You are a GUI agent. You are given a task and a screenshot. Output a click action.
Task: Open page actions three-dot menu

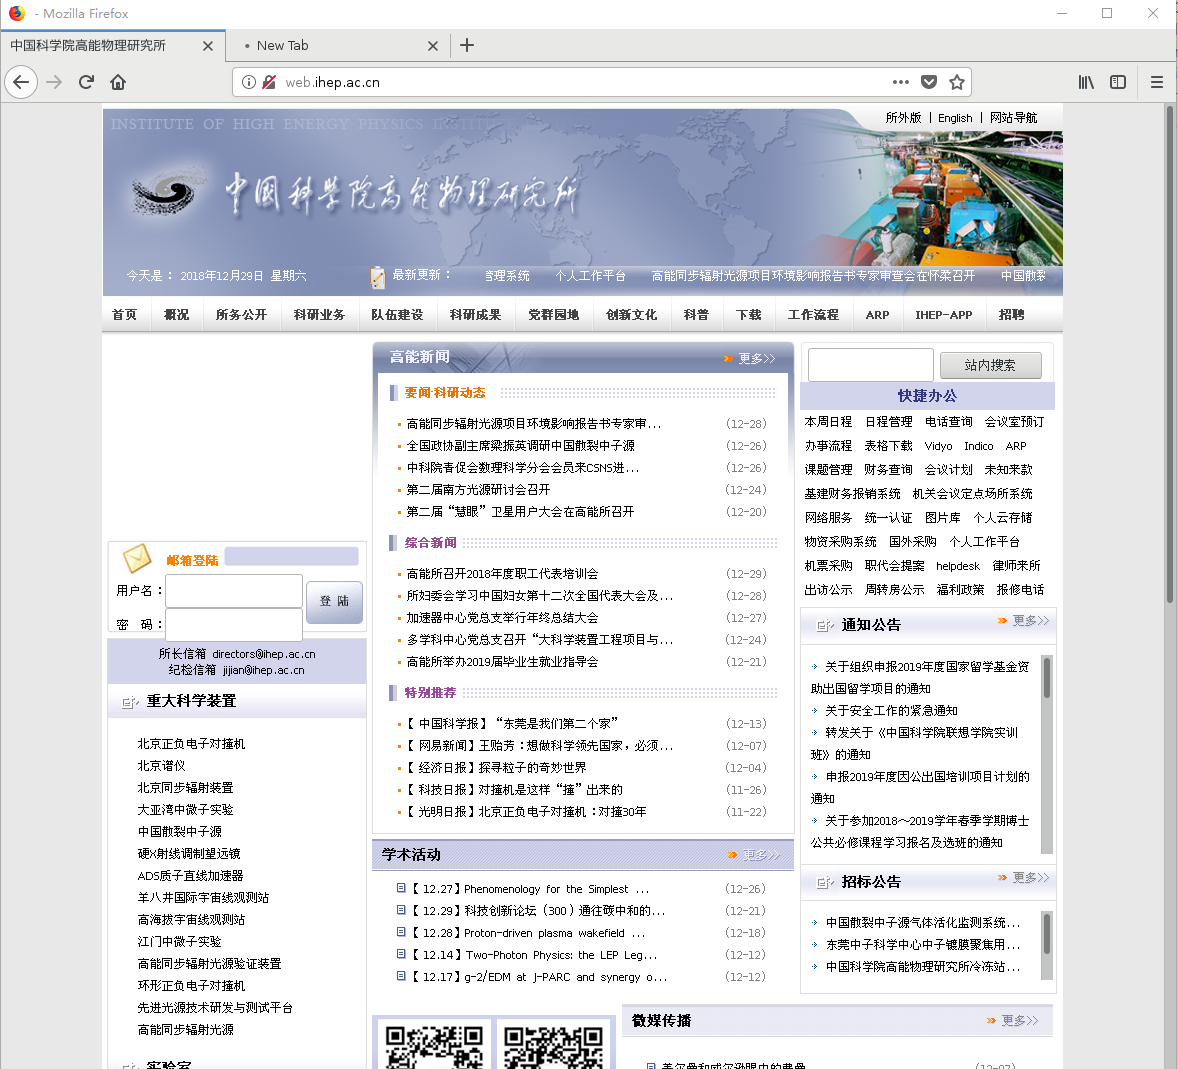tap(901, 82)
